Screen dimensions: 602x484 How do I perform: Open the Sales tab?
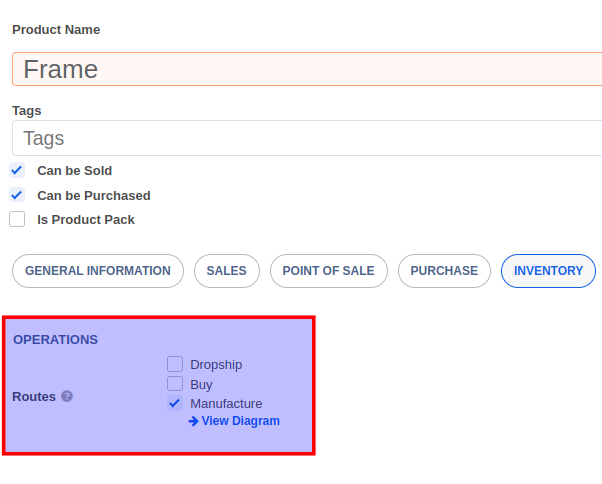tap(227, 271)
